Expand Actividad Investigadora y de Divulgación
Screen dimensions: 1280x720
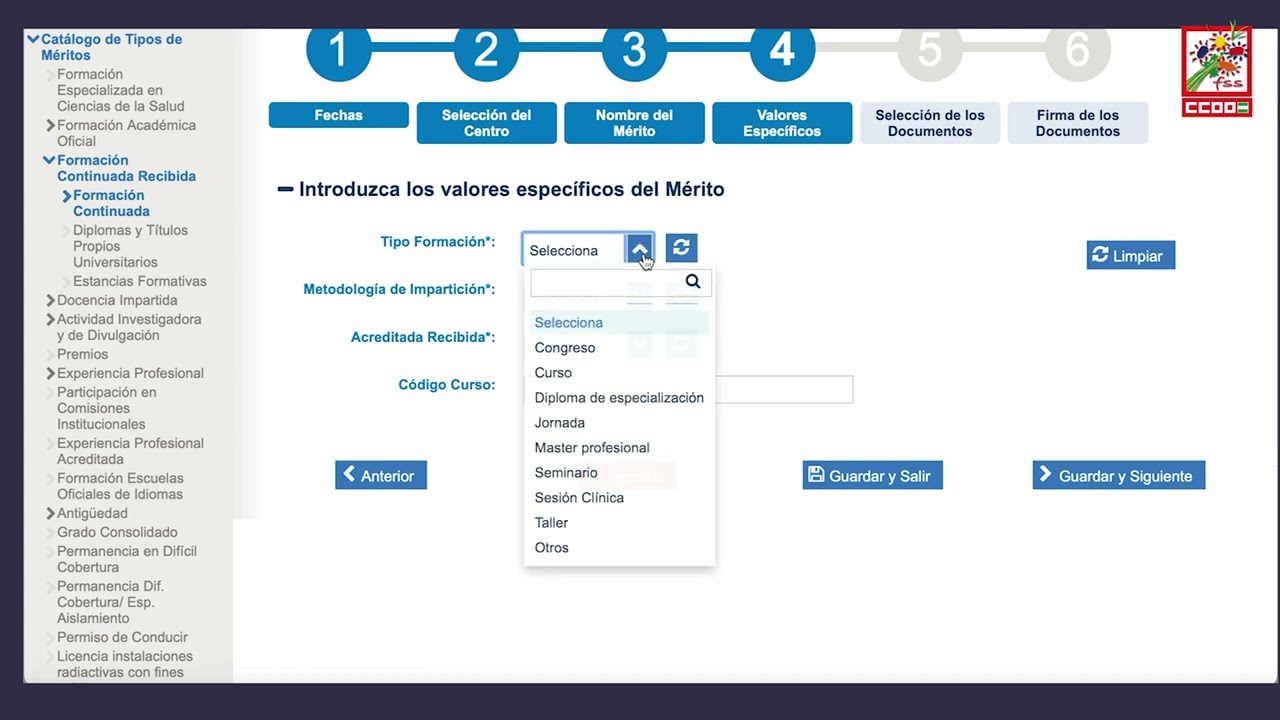pyautogui.click(x=50, y=320)
